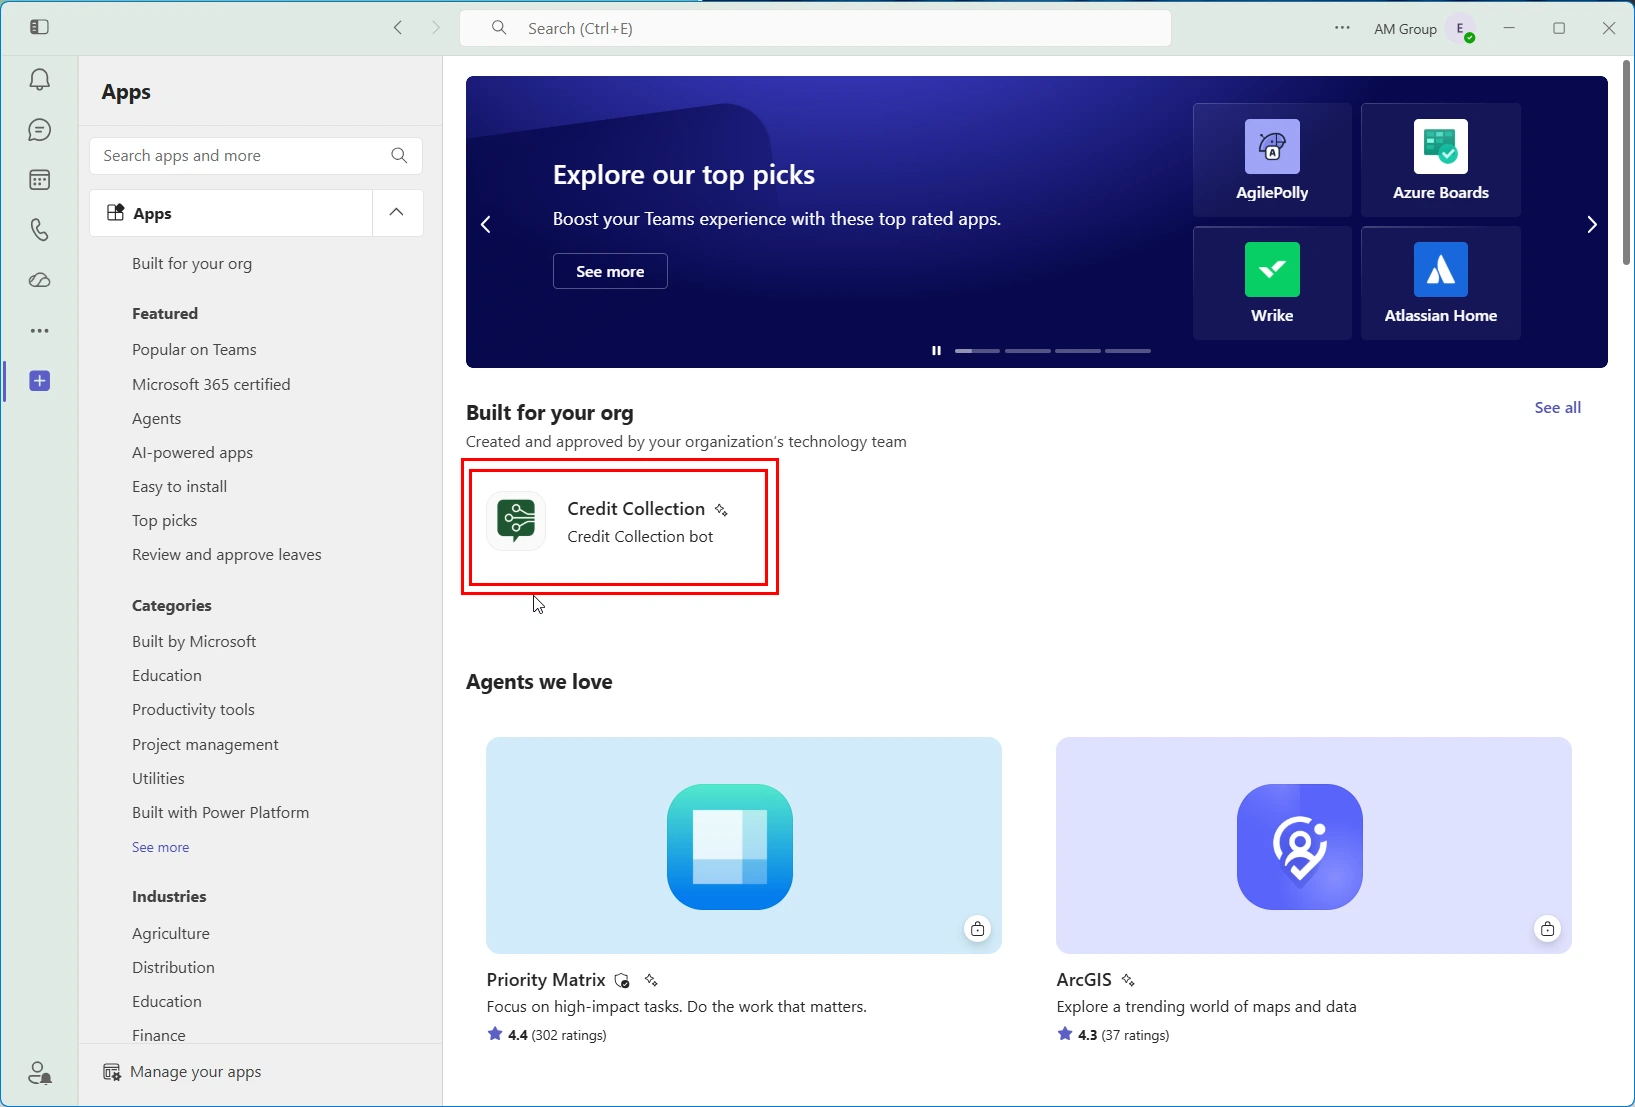Viewport: 1635px width, 1107px height.
Task: Open the Activity bell icon
Action: [40, 80]
